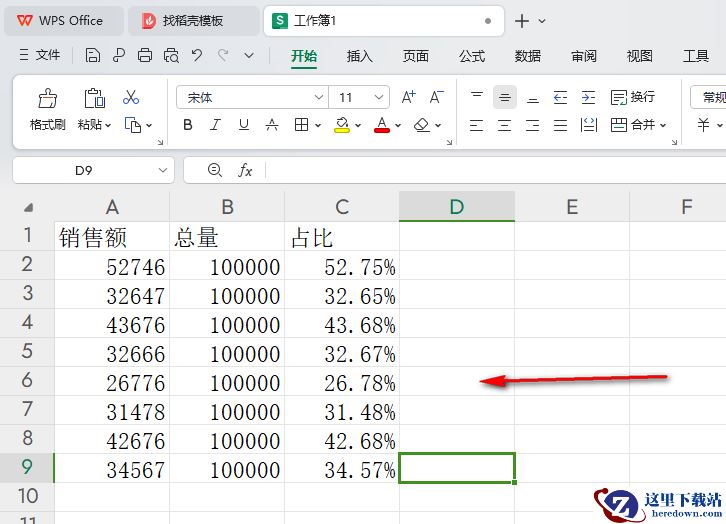Expand quick access toolbar chevron
This screenshot has height=524, width=726.
(249, 56)
